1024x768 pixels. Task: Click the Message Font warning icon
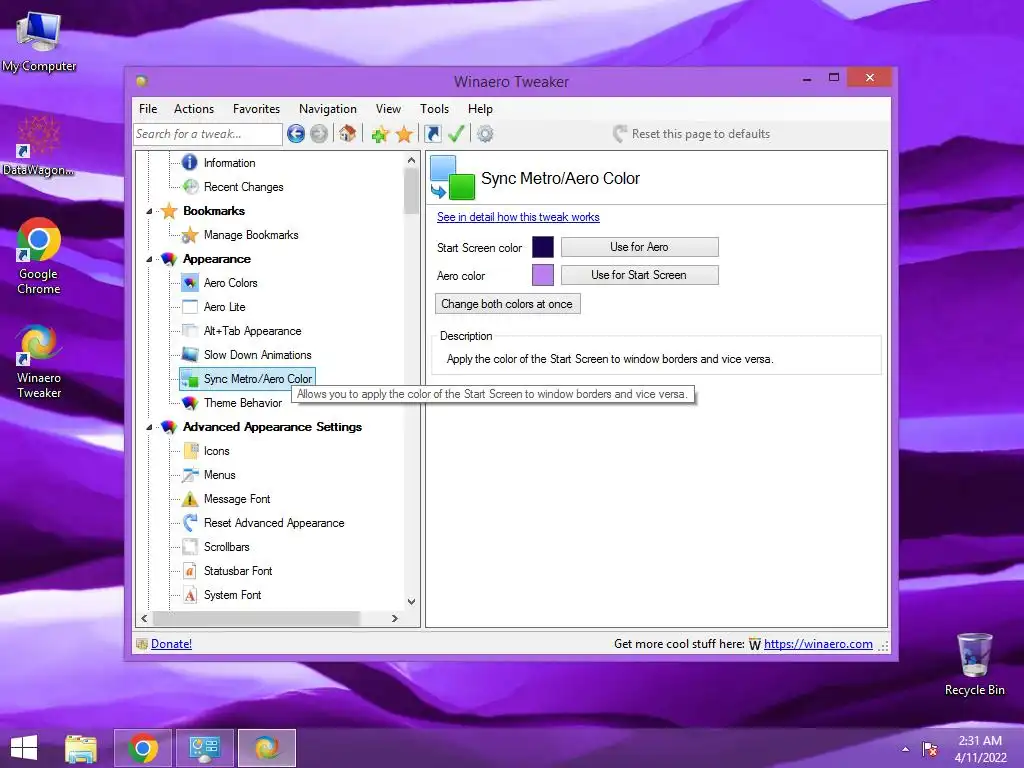[x=190, y=499]
